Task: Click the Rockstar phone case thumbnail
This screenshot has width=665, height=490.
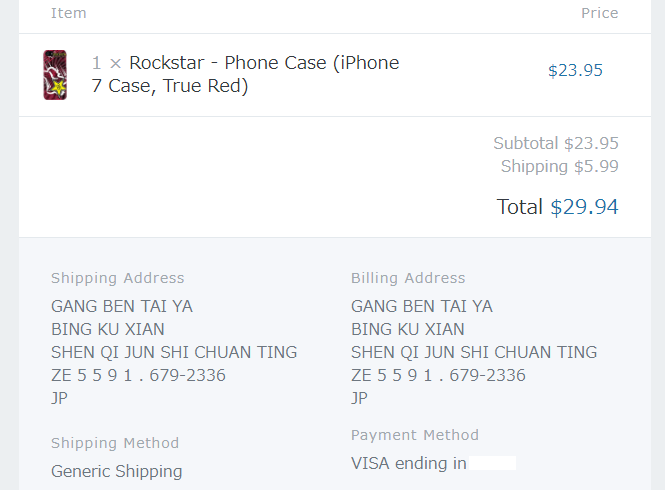Action: [55, 75]
